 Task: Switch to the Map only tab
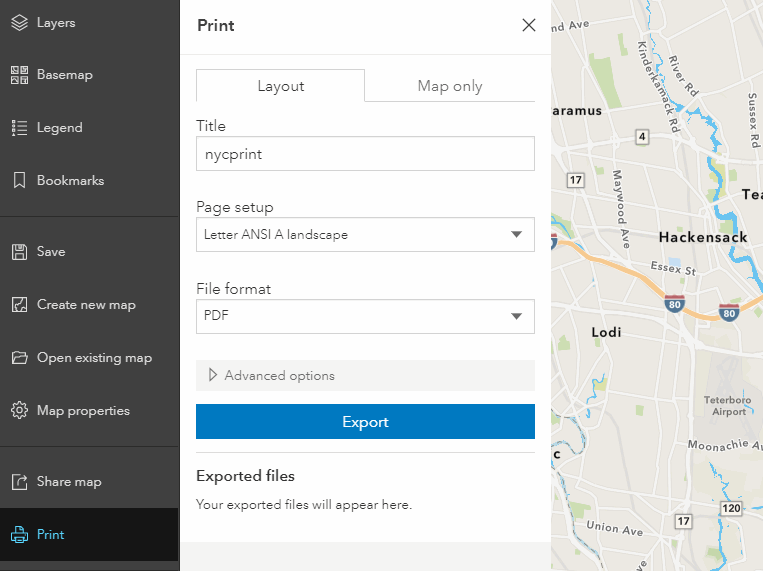click(450, 86)
